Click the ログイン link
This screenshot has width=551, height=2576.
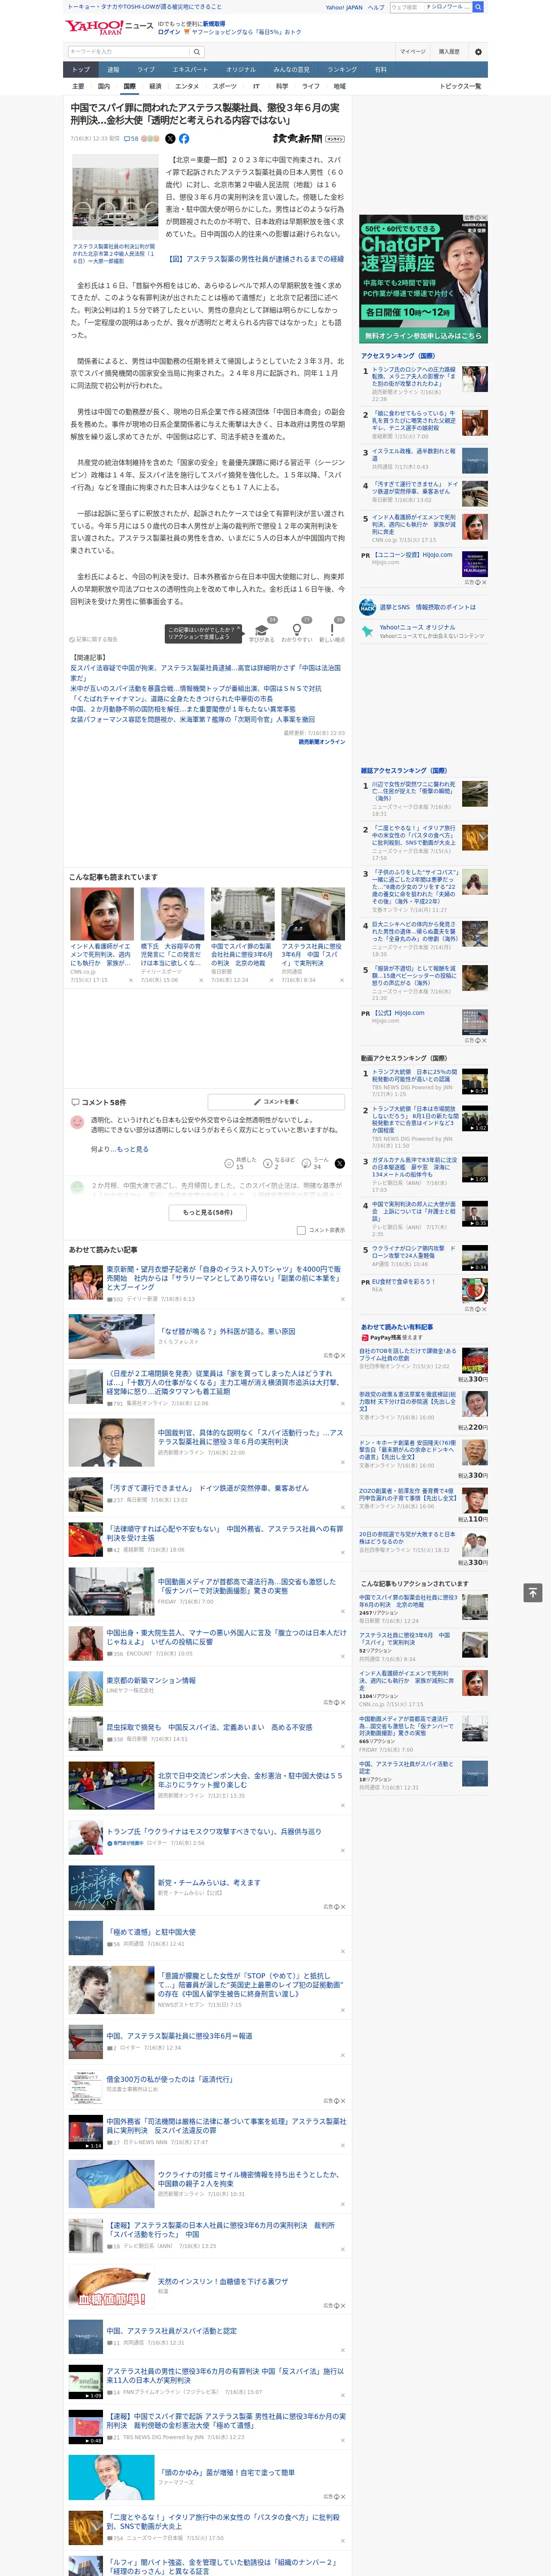pos(169,32)
